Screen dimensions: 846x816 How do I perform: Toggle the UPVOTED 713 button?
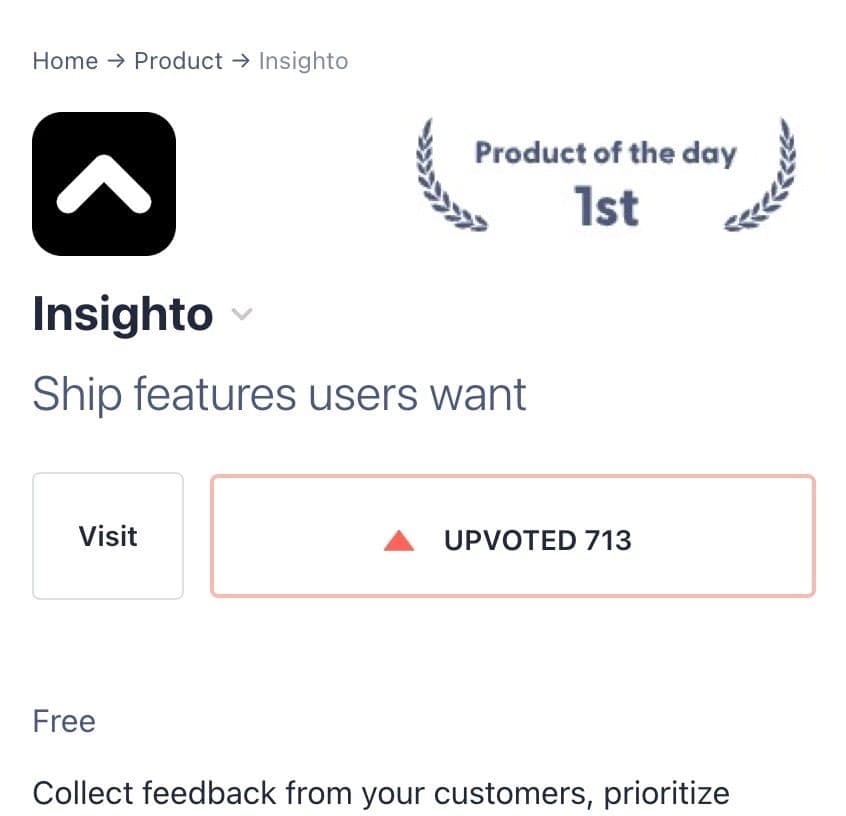click(x=512, y=537)
